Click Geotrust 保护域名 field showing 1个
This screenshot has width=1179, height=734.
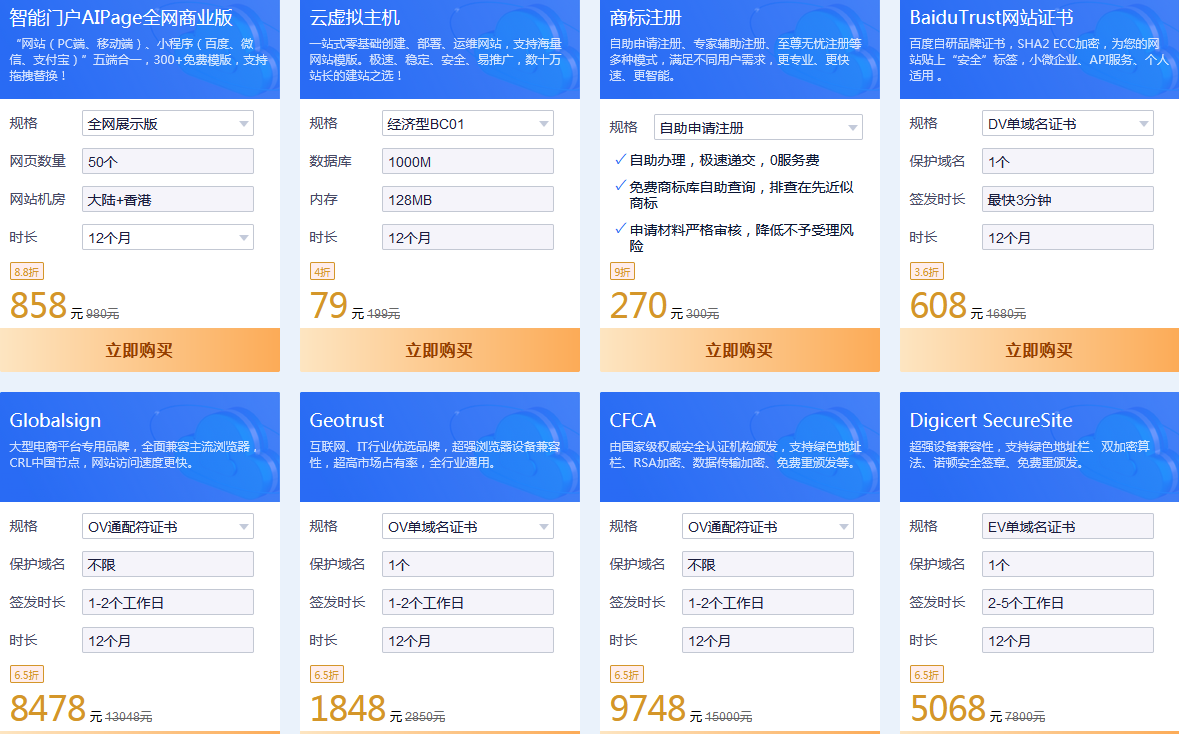coord(468,565)
